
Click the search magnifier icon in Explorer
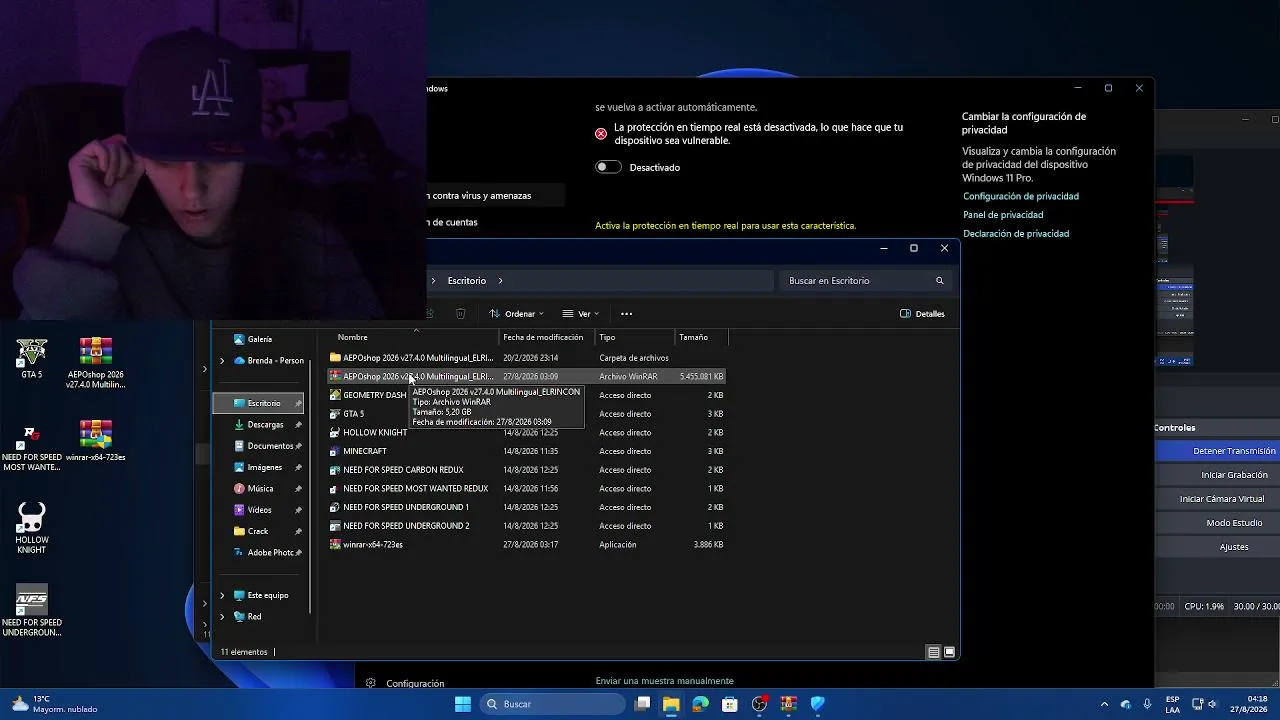pyautogui.click(x=940, y=281)
